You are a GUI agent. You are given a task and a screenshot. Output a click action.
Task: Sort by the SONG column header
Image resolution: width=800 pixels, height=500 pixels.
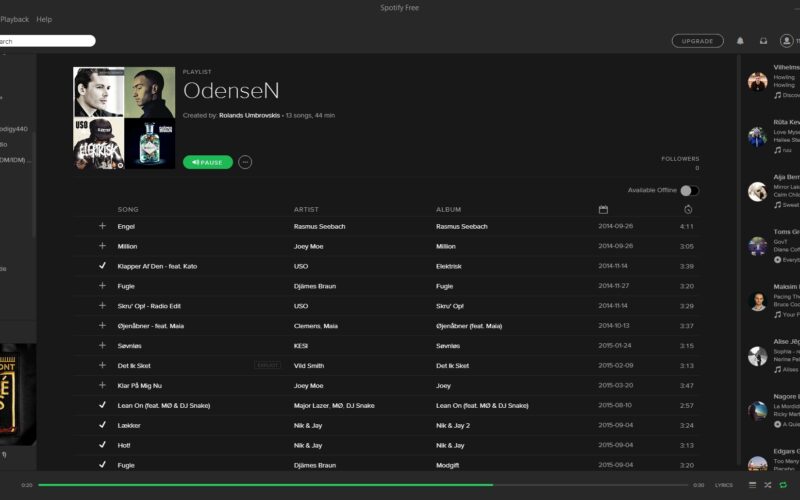coord(128,210)
